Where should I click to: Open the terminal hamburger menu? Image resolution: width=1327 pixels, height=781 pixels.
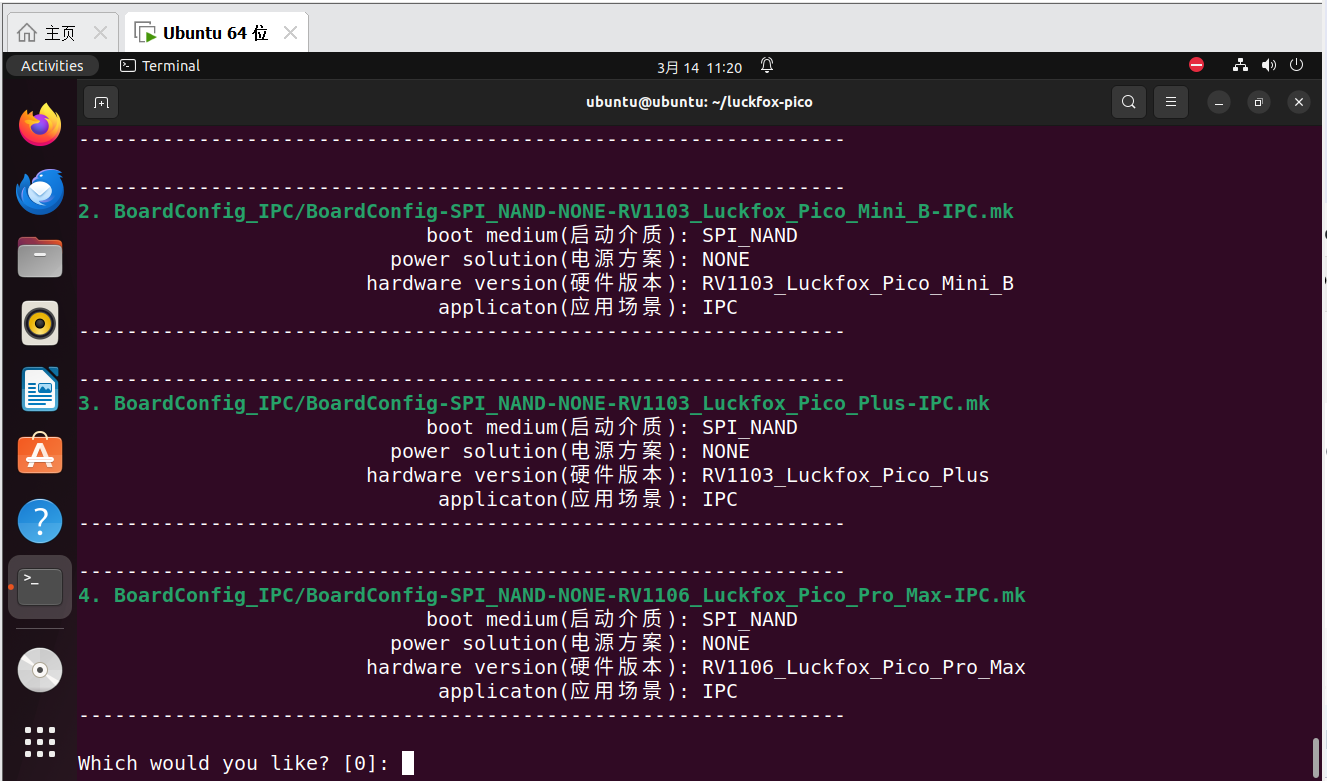tap(1171, 102)
